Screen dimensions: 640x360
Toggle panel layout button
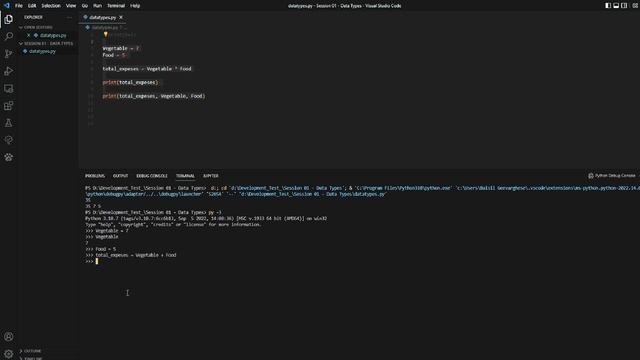pos(616,6)
